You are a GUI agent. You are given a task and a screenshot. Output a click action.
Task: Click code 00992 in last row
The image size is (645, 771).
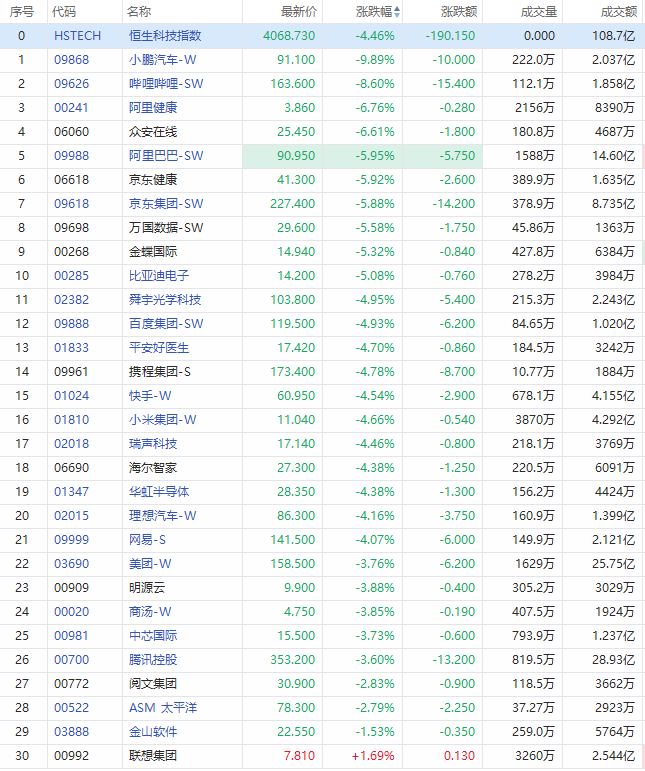pos(72,756)
